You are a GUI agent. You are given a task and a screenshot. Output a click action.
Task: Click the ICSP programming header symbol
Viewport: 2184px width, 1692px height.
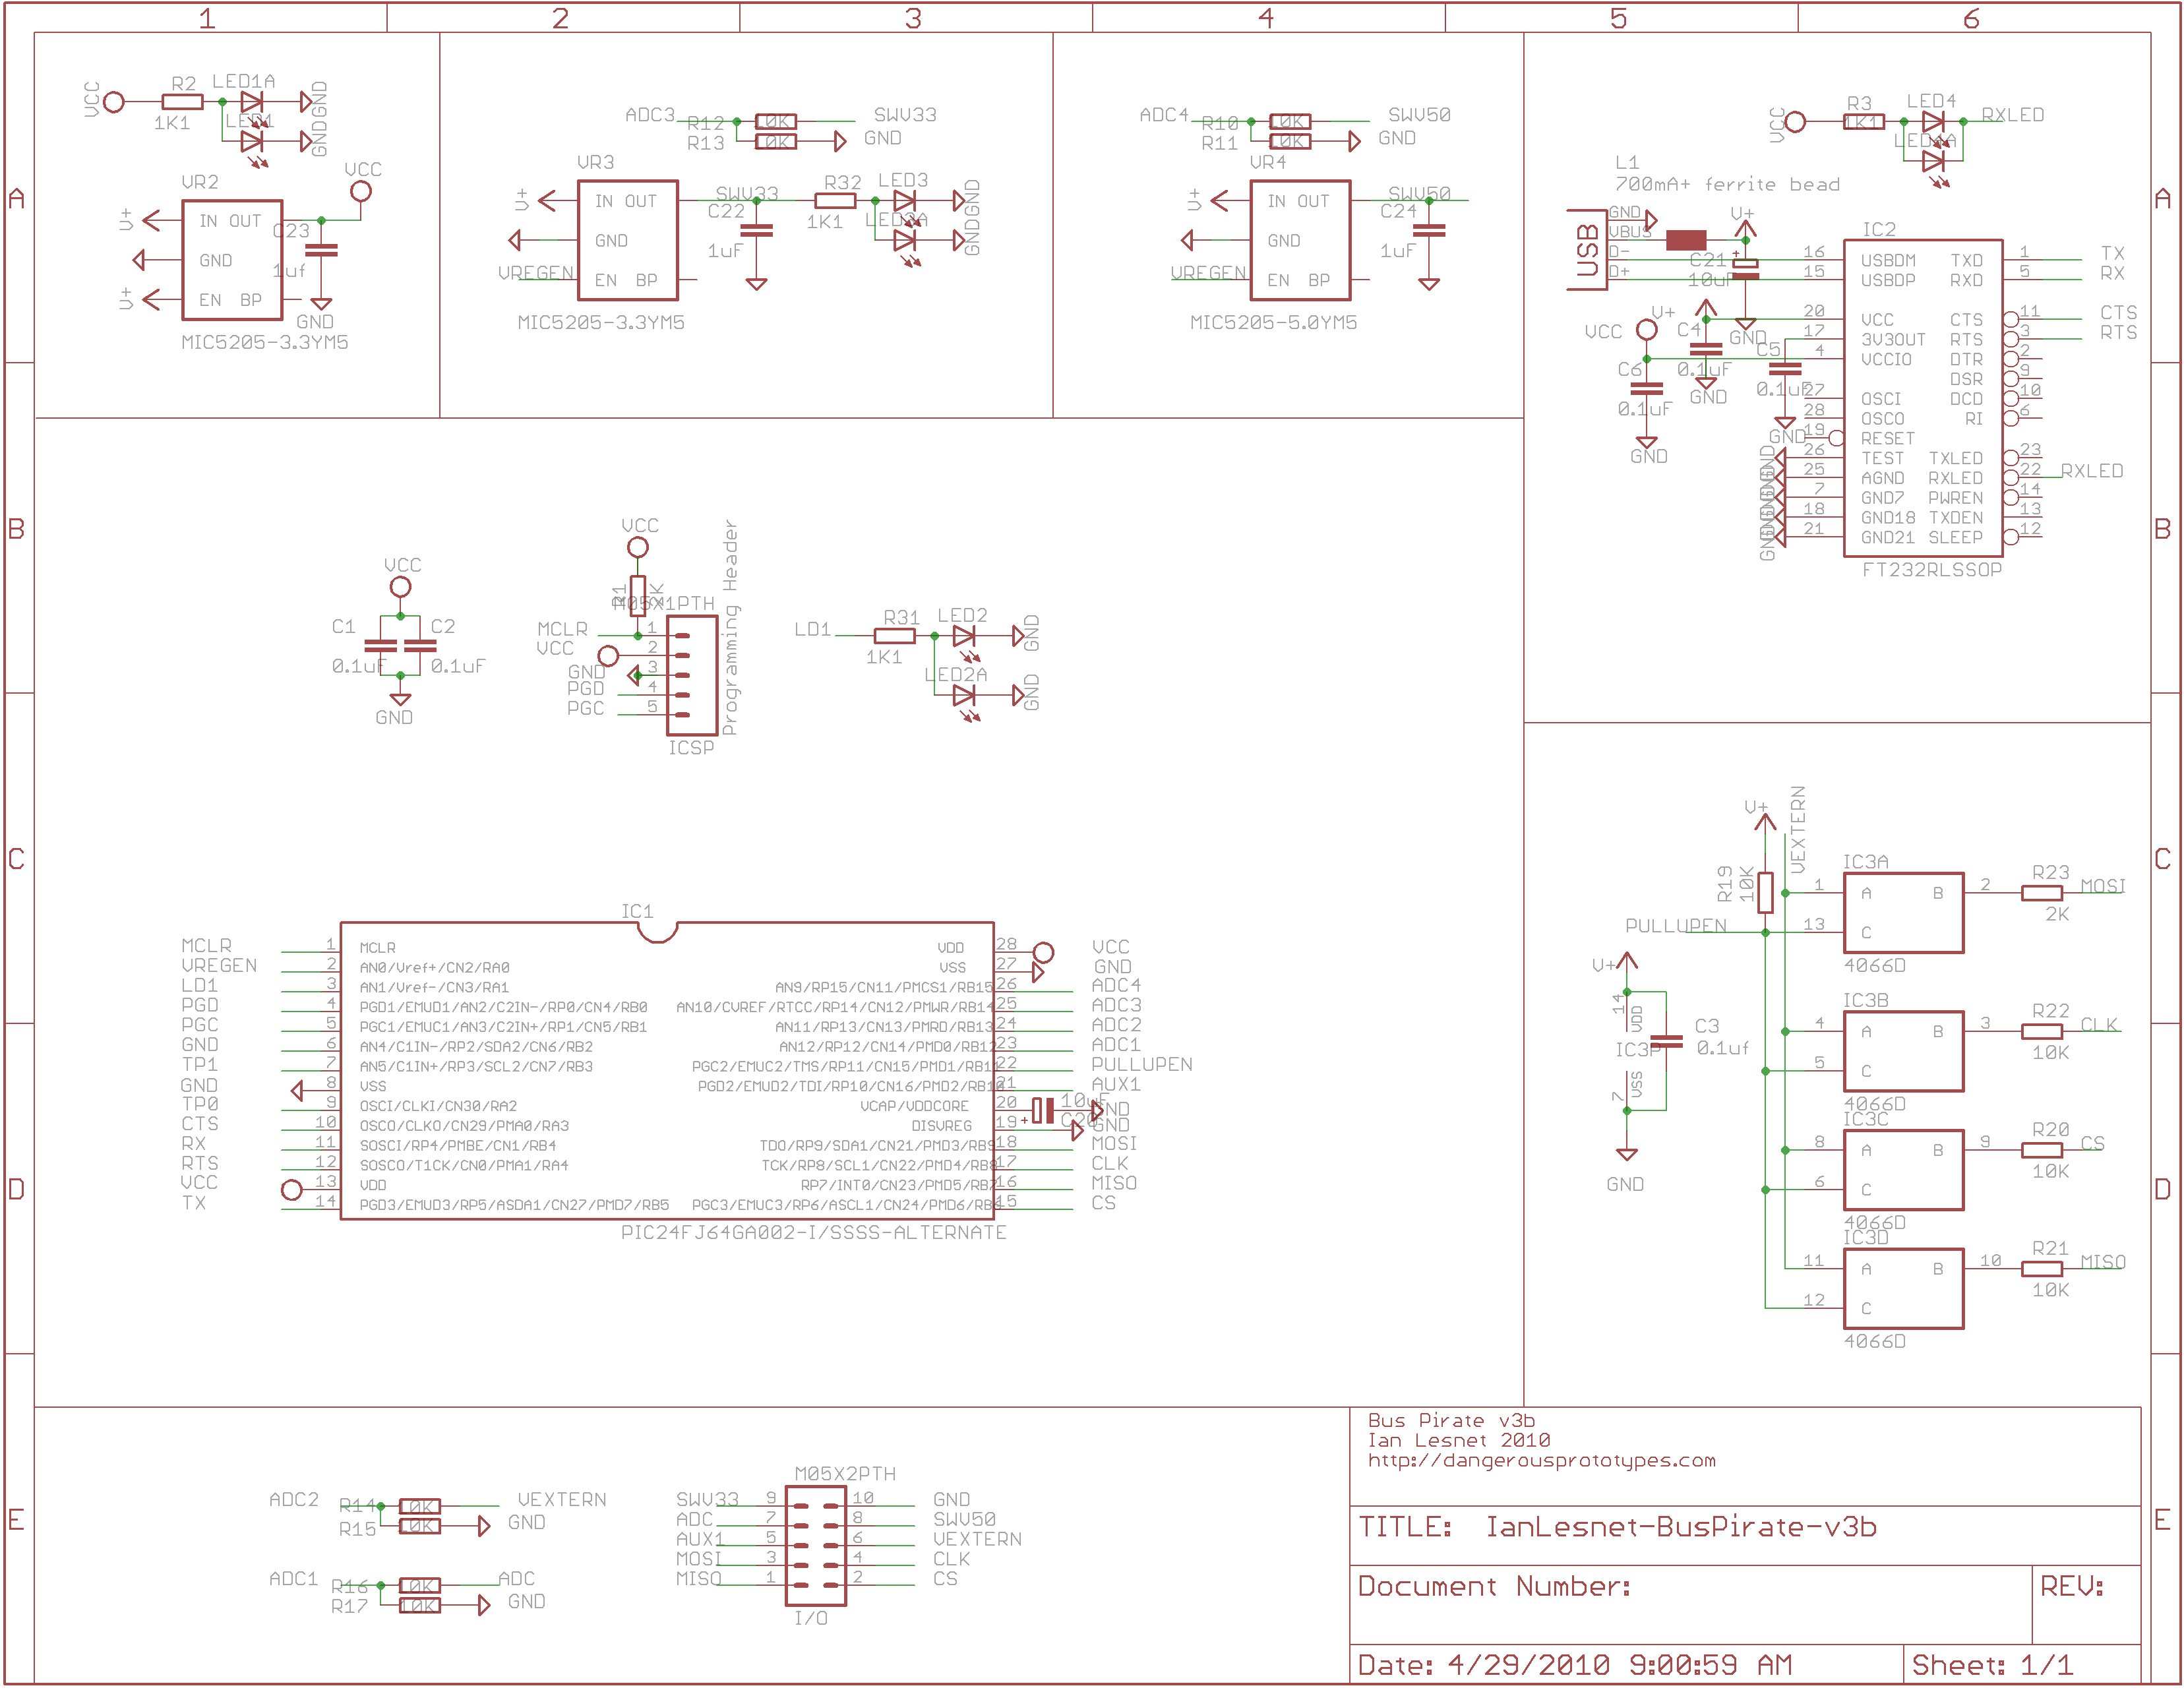pos(692,675)
